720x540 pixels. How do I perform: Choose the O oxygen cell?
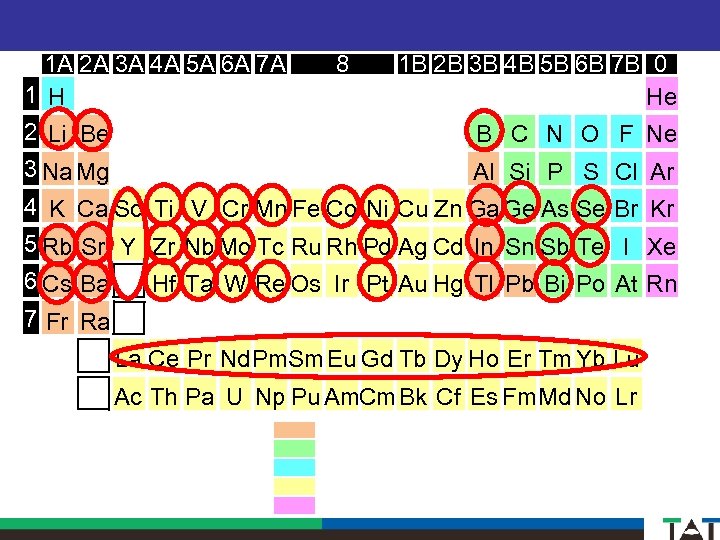[591, 131]
